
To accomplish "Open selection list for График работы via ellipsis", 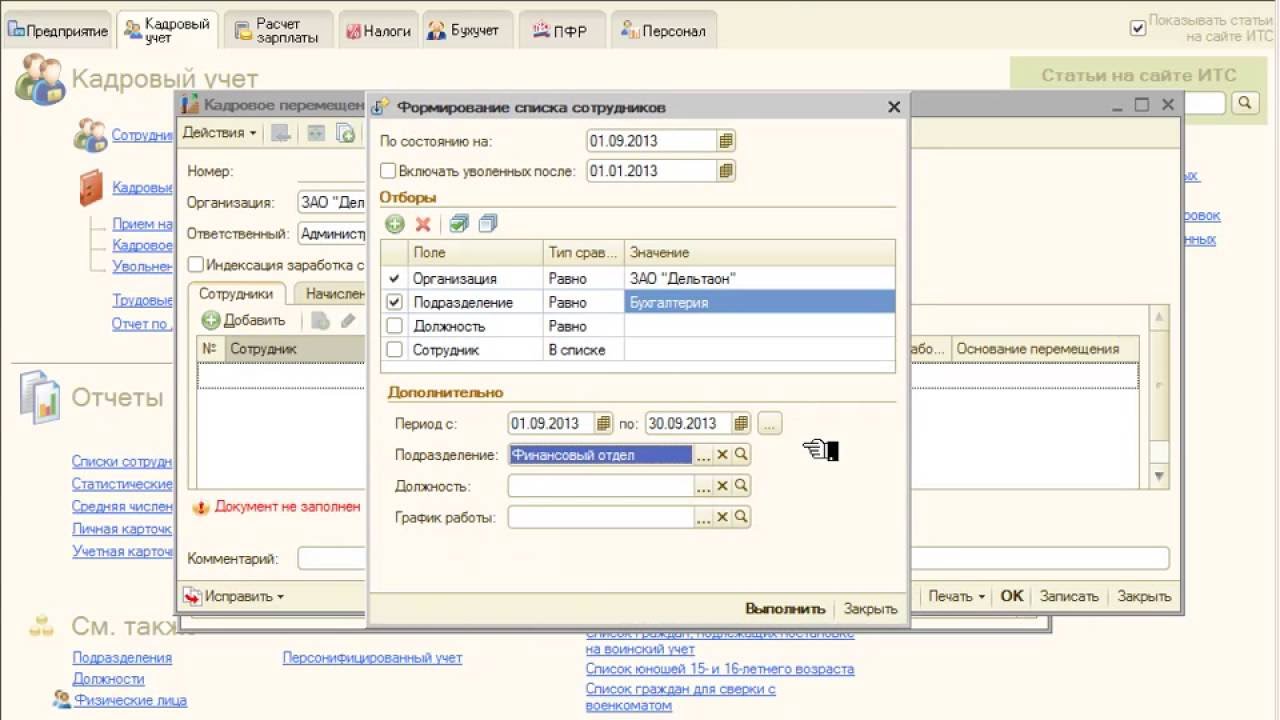I will point(704,517).
